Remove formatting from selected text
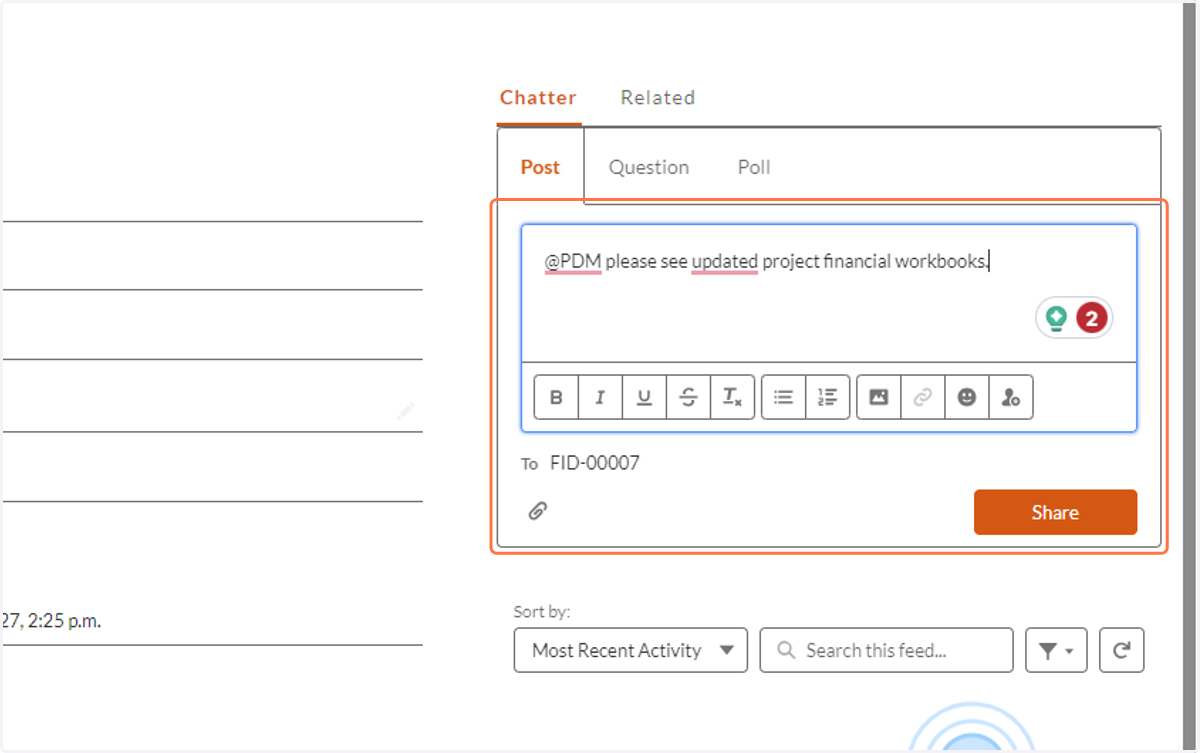The width and height of the screenshot is (1200, 753). tap(732, 397)
